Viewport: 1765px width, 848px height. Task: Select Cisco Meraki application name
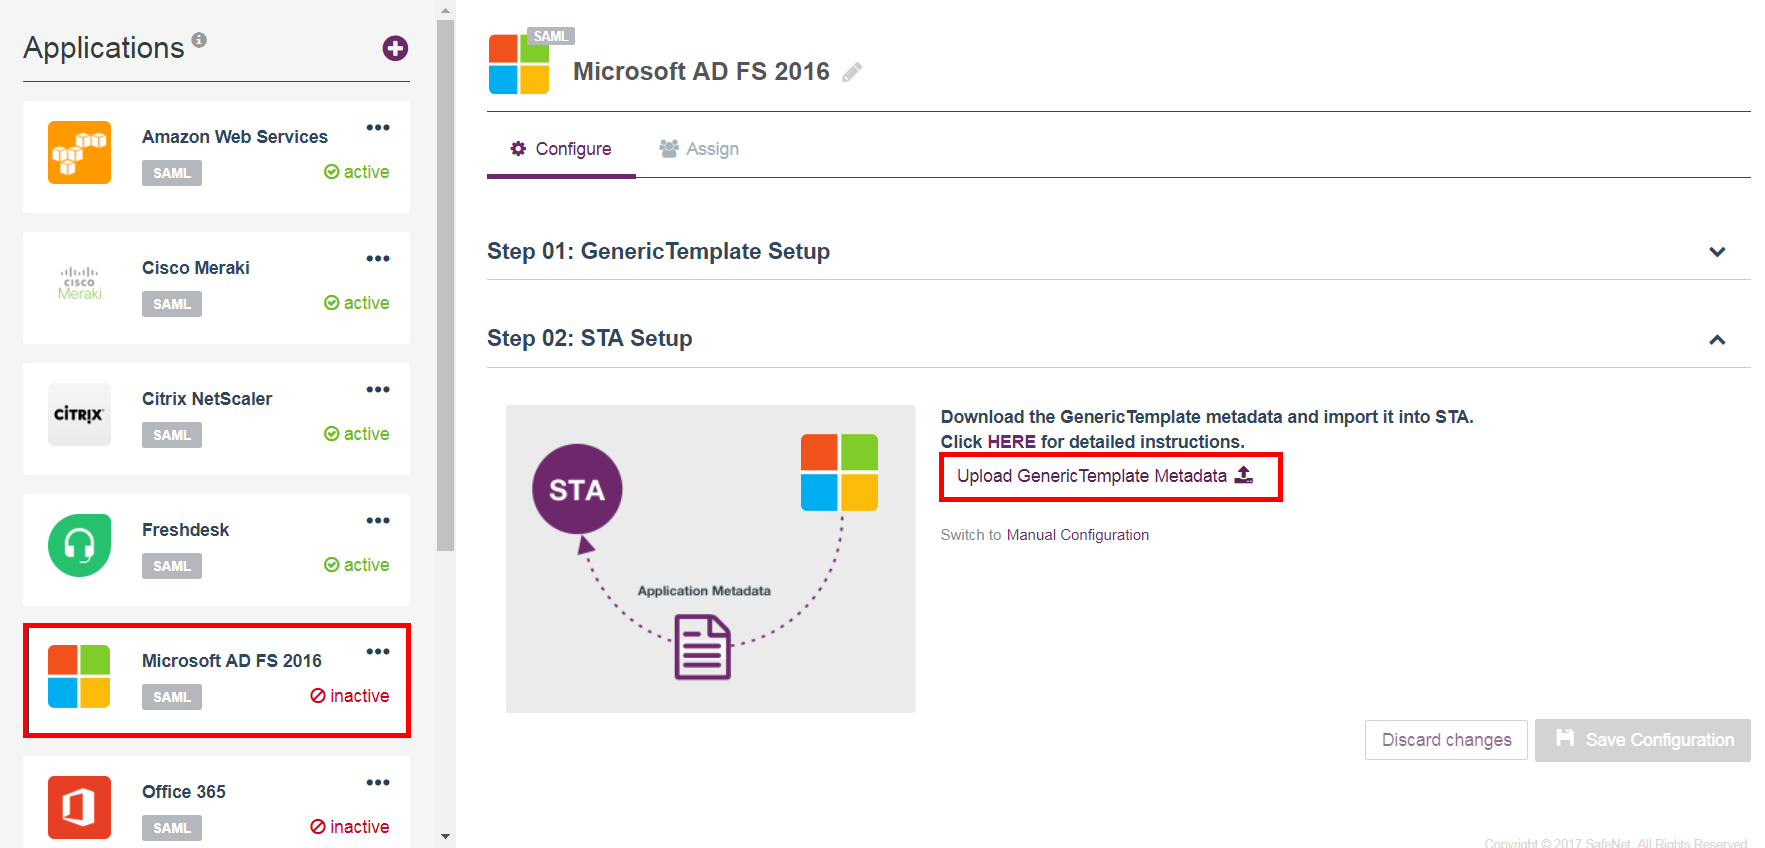(x=196, y=268)
